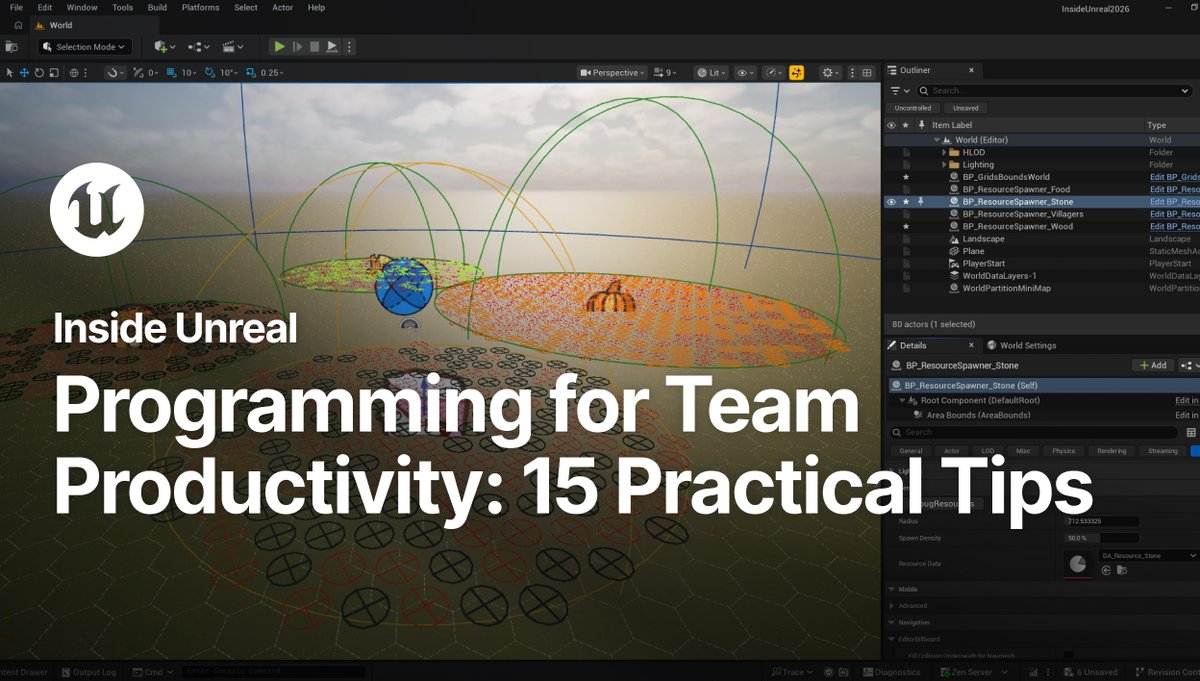
Task: Activate the Translate (move) gizmo tool
Action: pyautogui.click(x=24, y=73)
